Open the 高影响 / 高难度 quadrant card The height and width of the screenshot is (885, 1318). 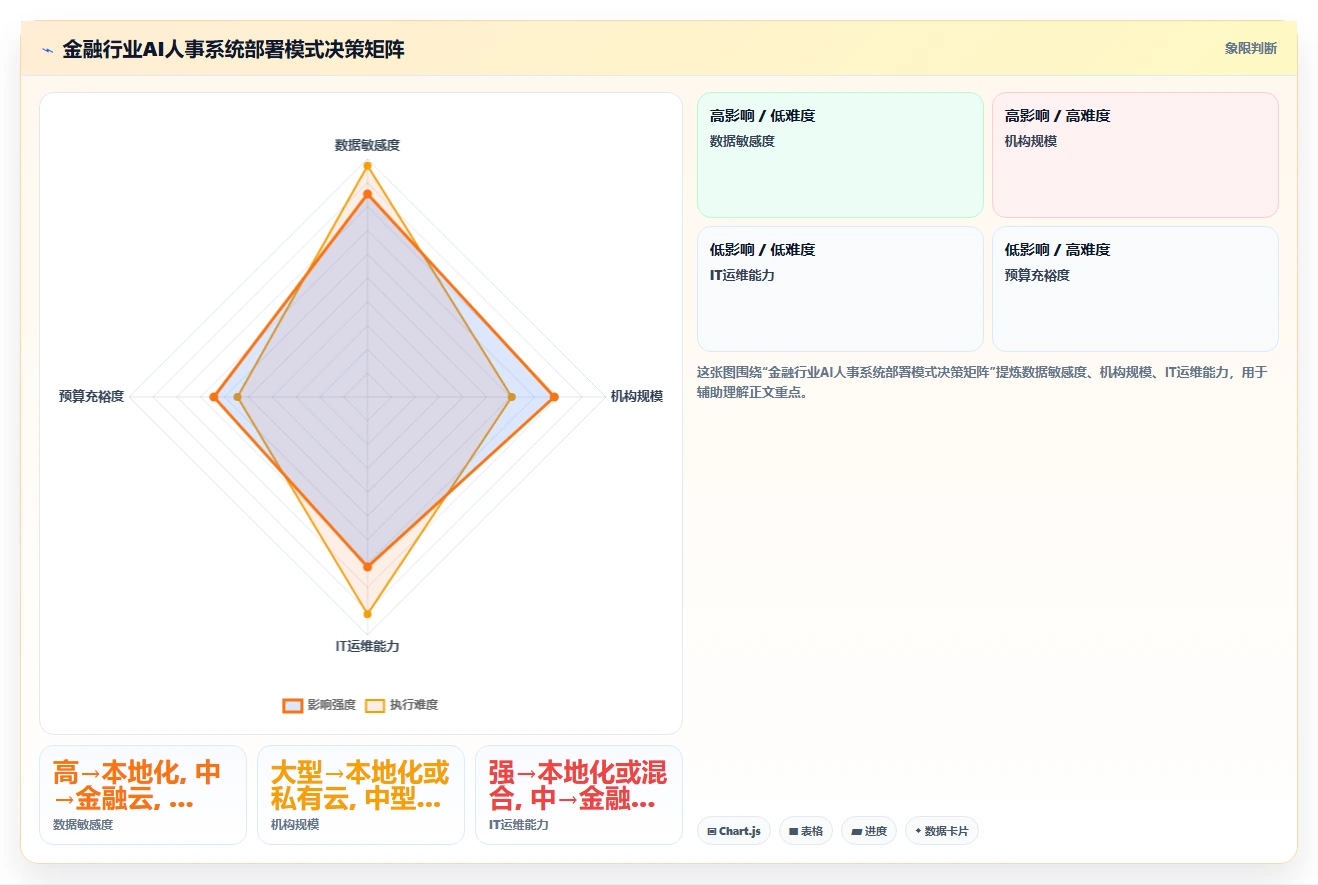point(1135,155)
